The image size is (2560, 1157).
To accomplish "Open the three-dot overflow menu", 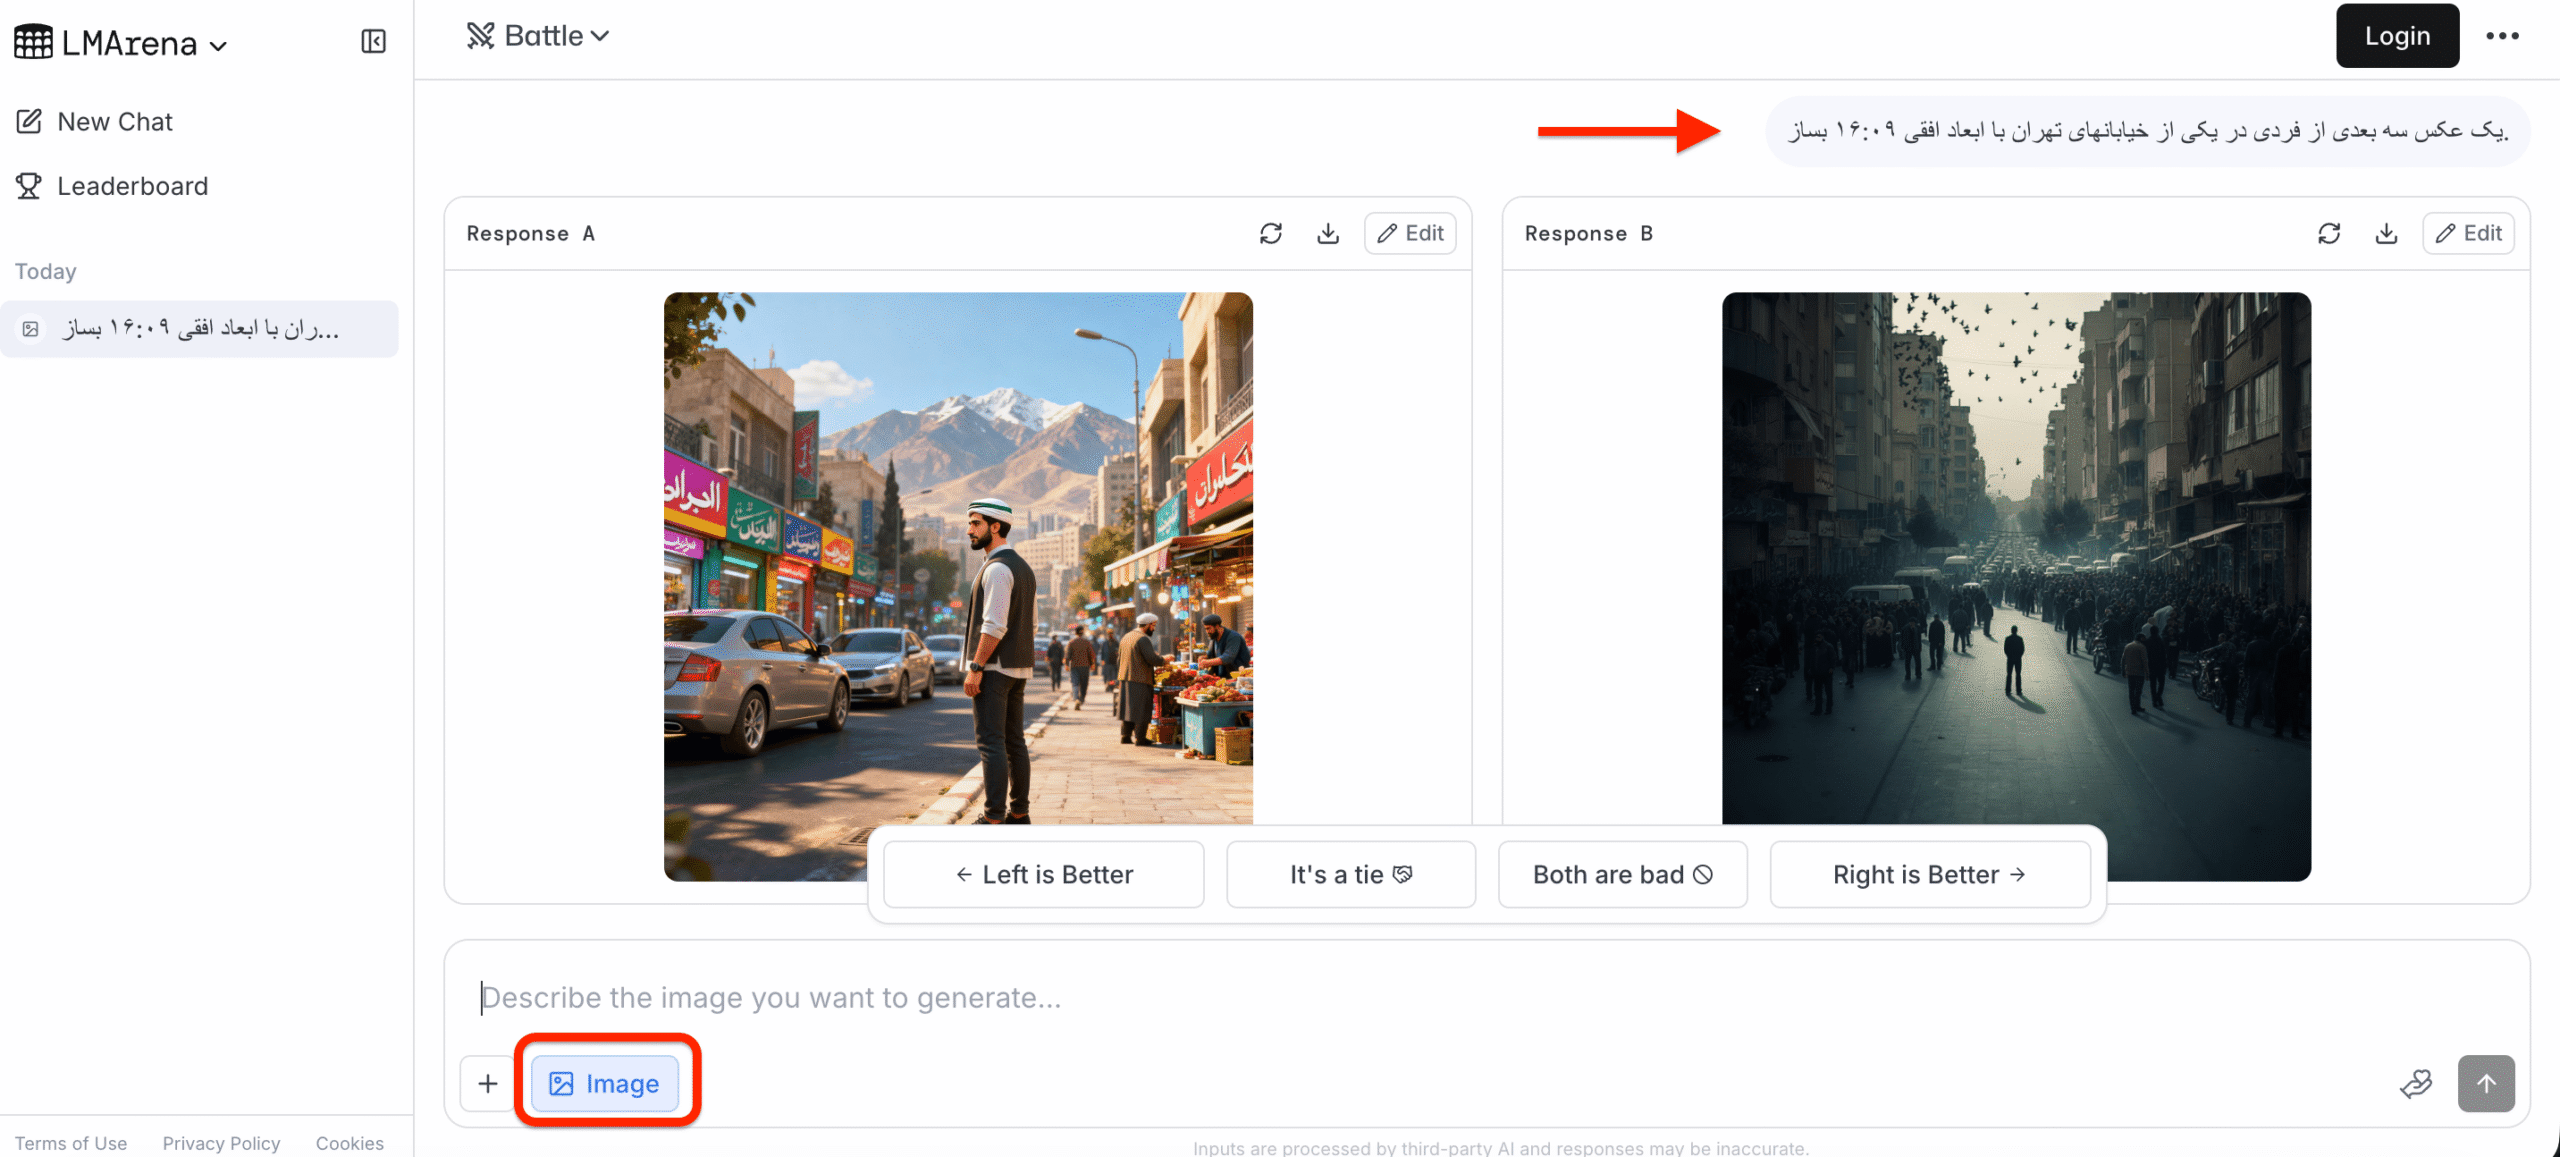I will click(x=2503, y=35).
